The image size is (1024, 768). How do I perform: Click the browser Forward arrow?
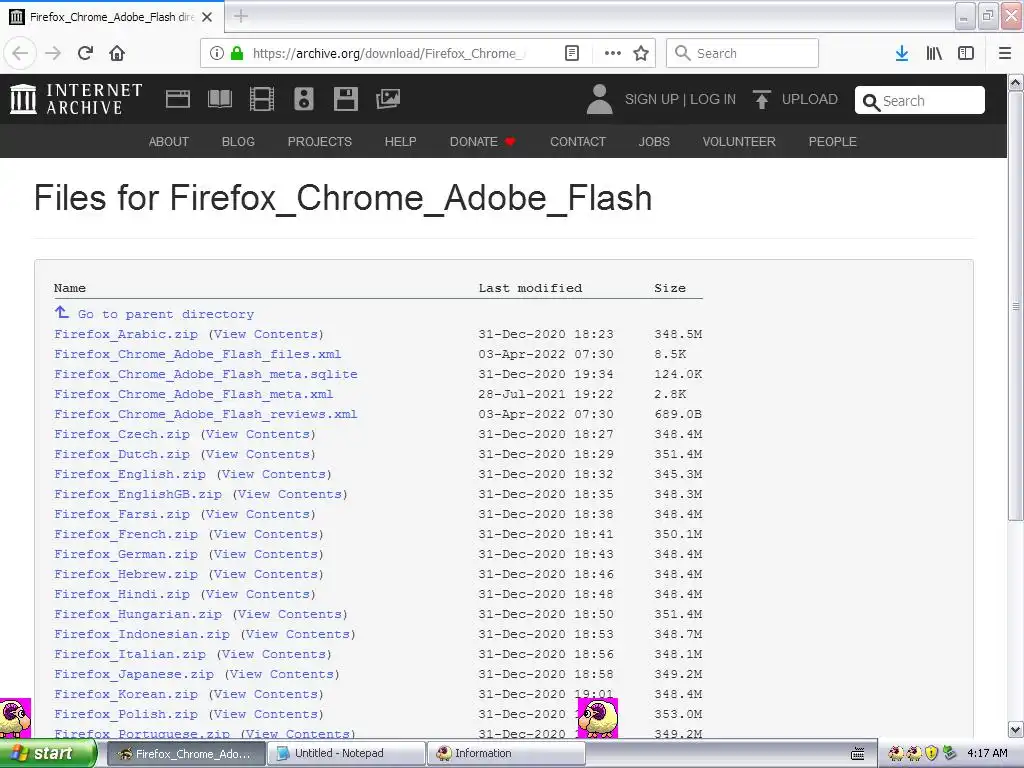53,53
